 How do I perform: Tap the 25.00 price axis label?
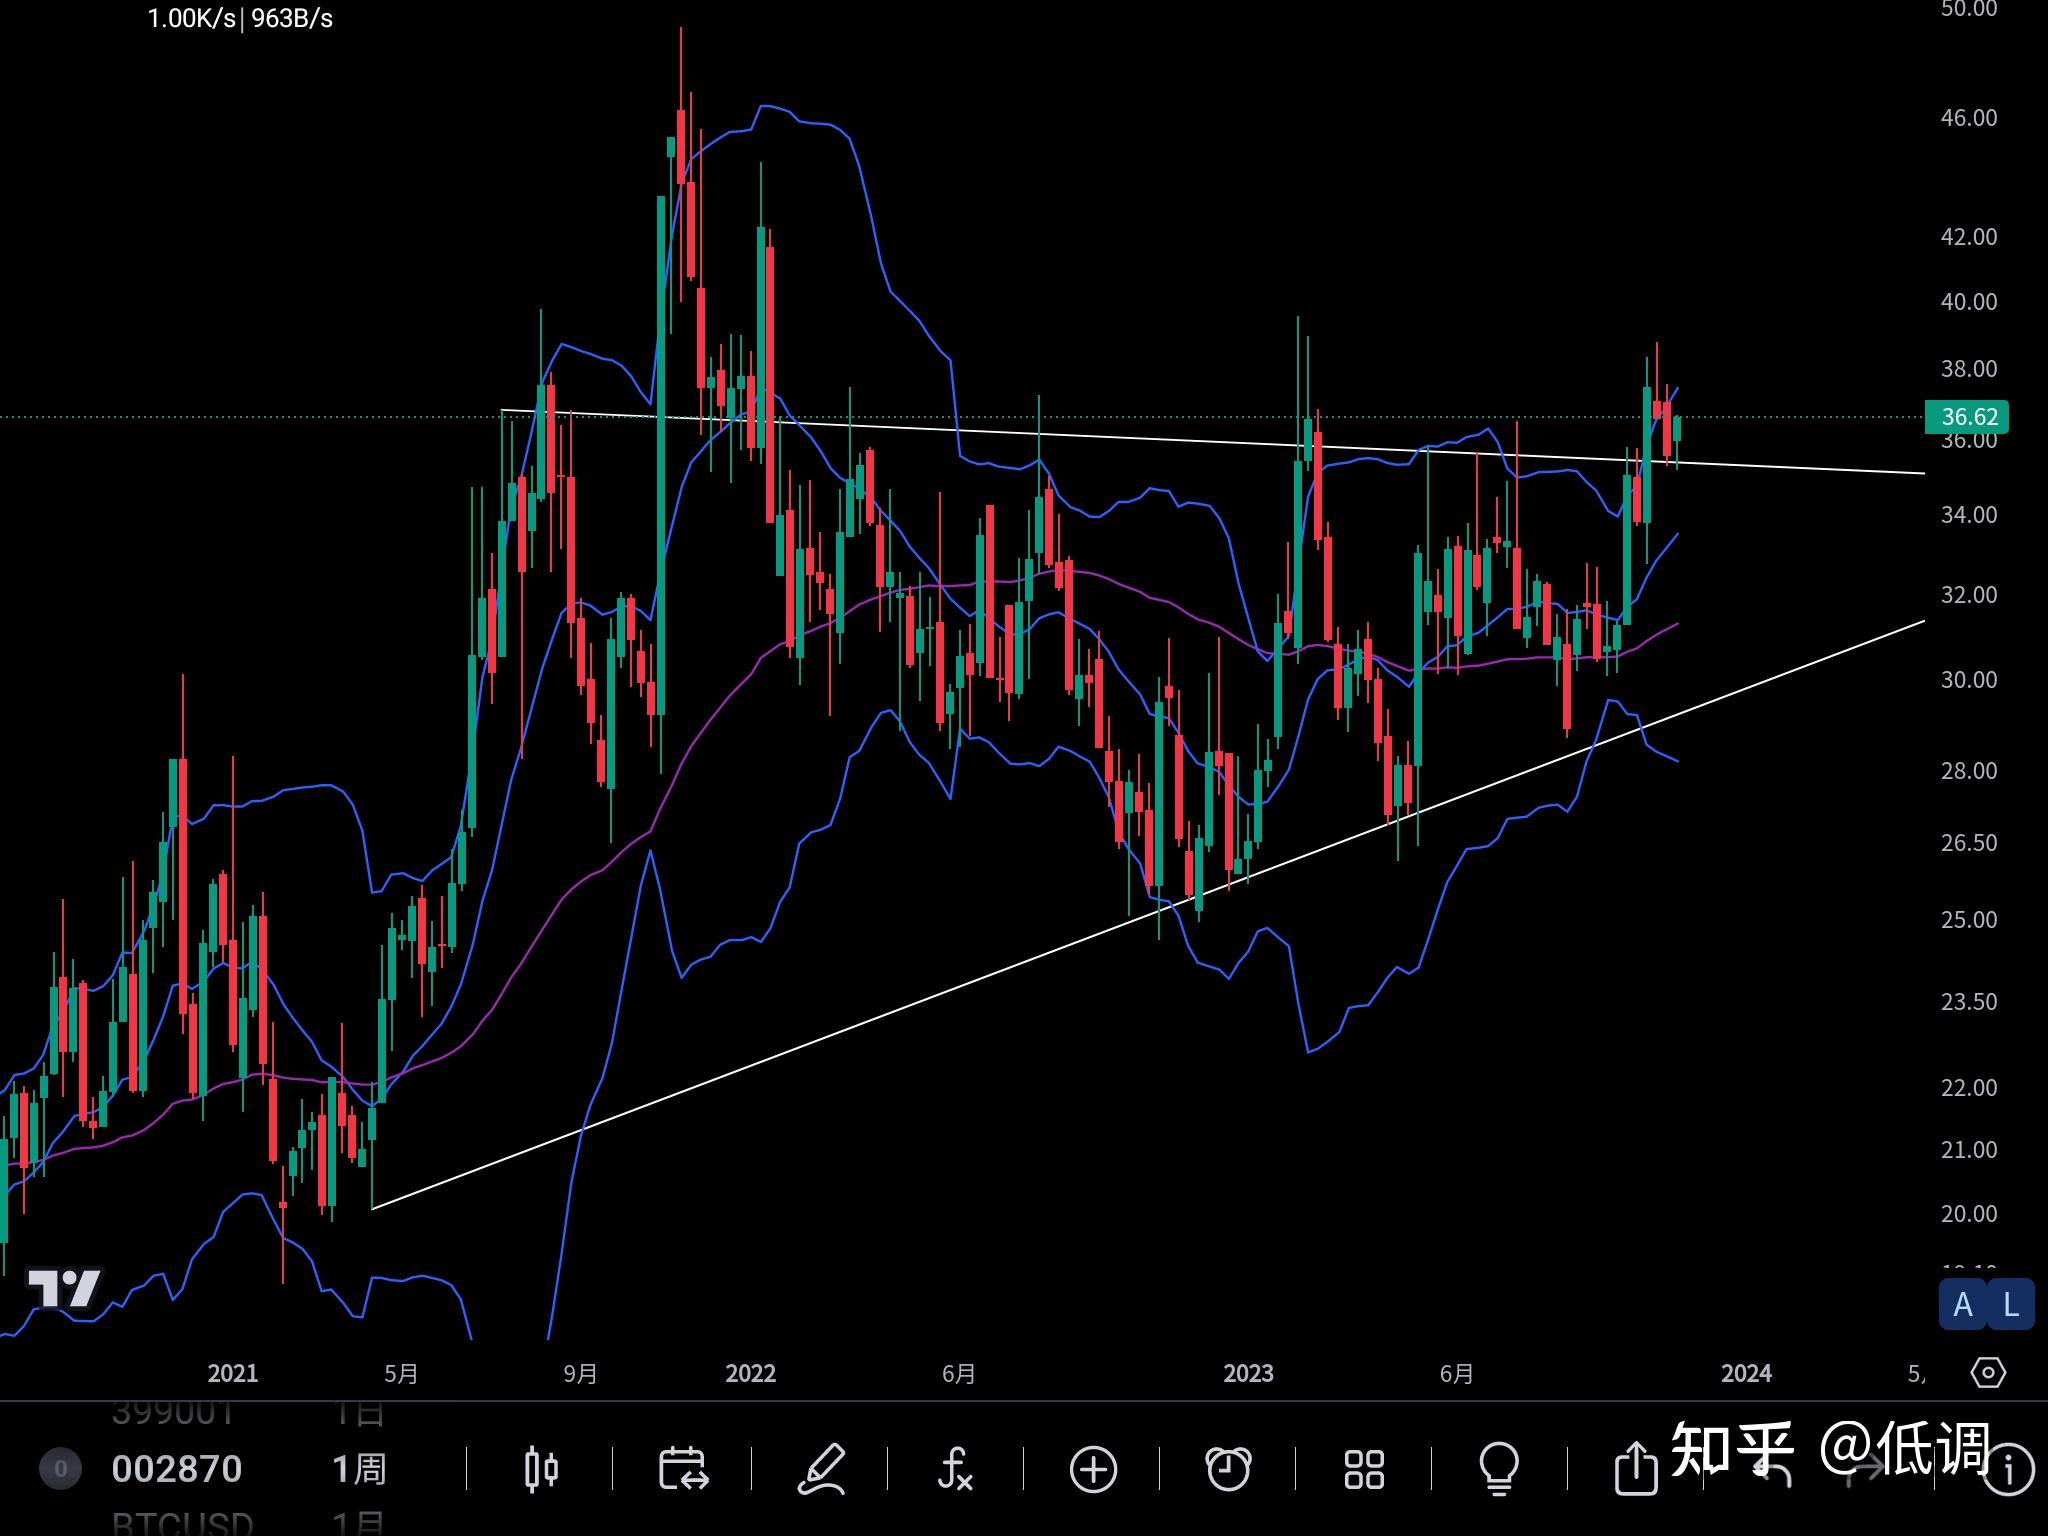tap(1968, 920)
